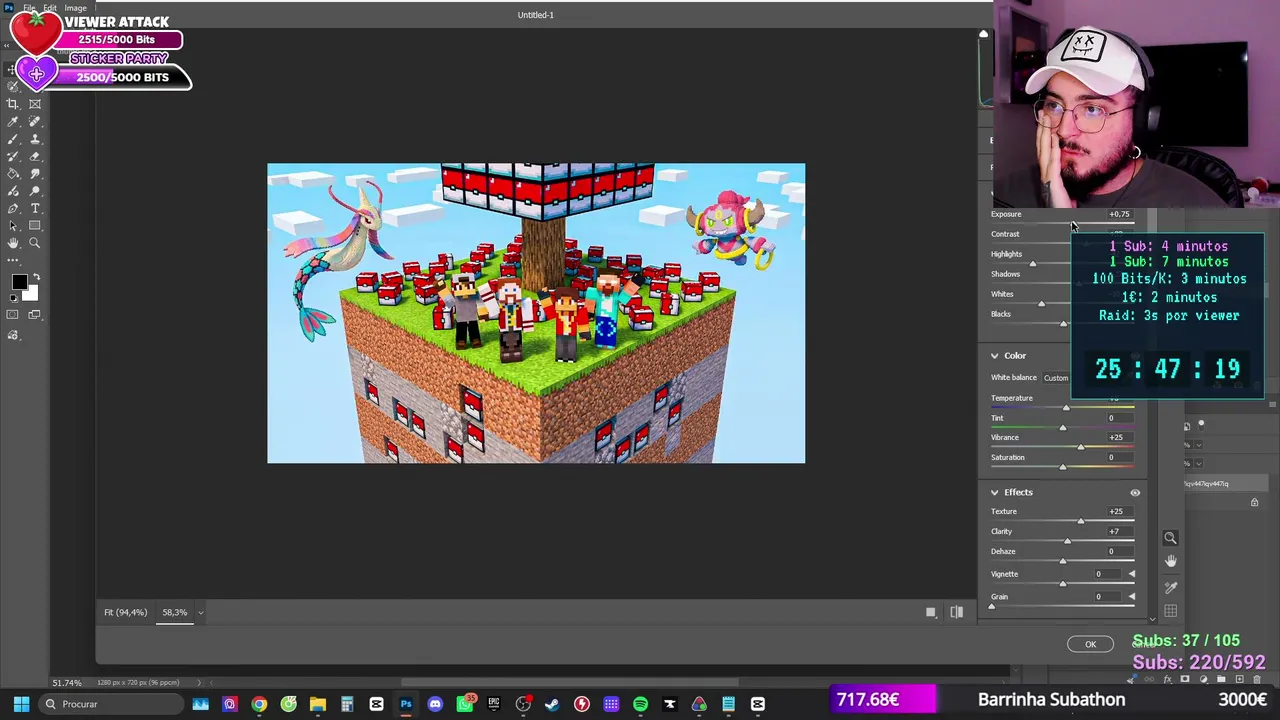Select the Pen tool
The image size is (1280, 720).
click(13, 208)
